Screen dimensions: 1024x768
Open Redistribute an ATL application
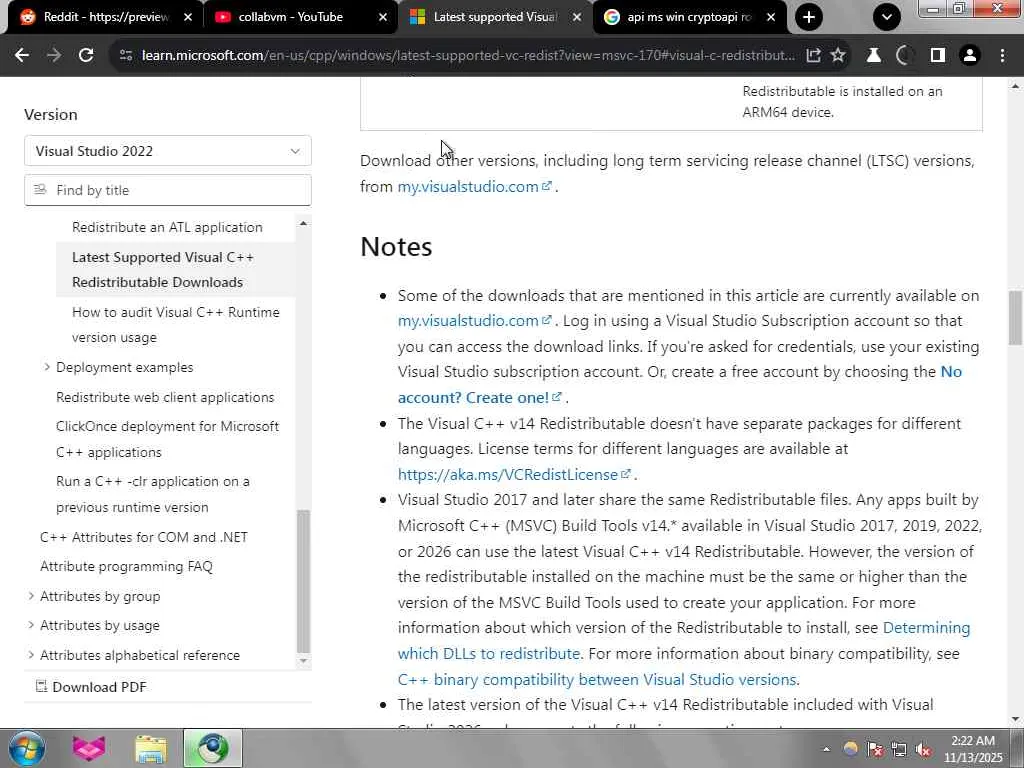167,227
